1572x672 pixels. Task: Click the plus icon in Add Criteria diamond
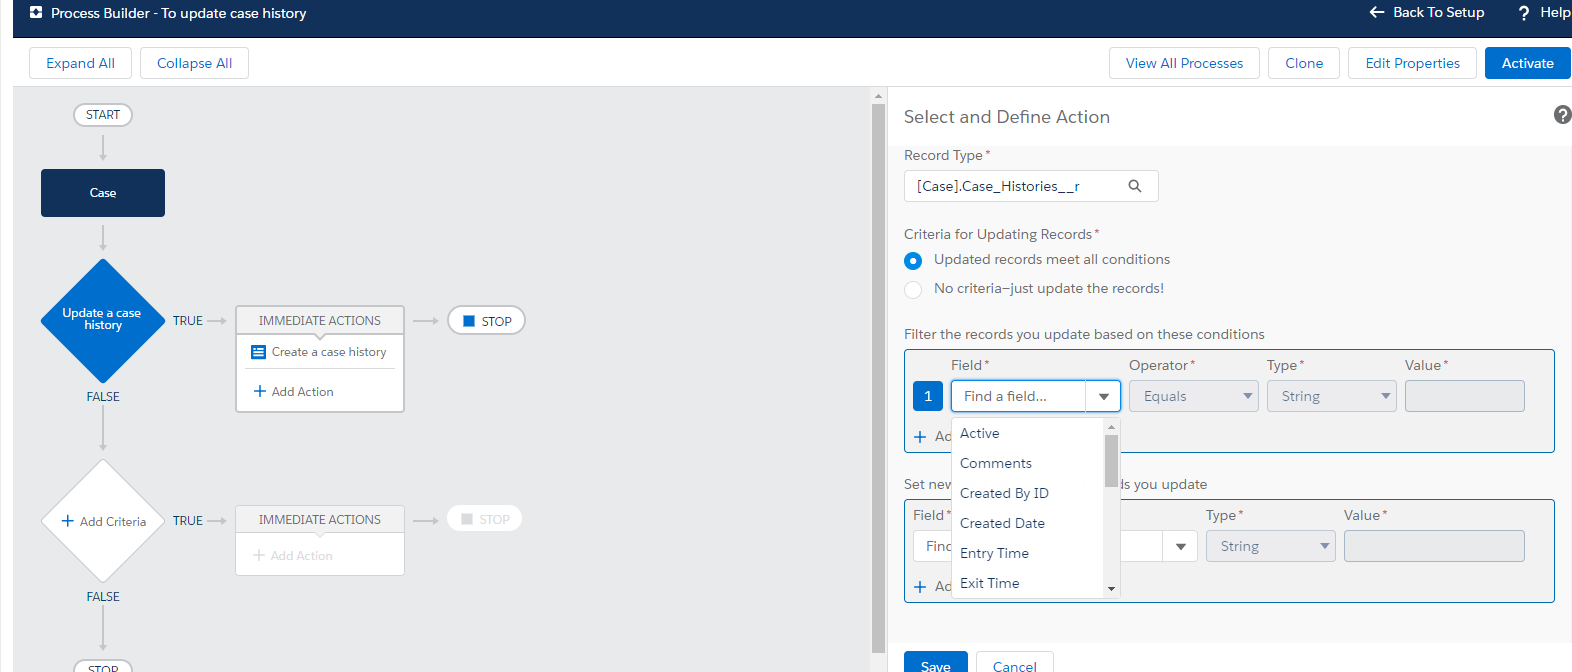[68, 521]
